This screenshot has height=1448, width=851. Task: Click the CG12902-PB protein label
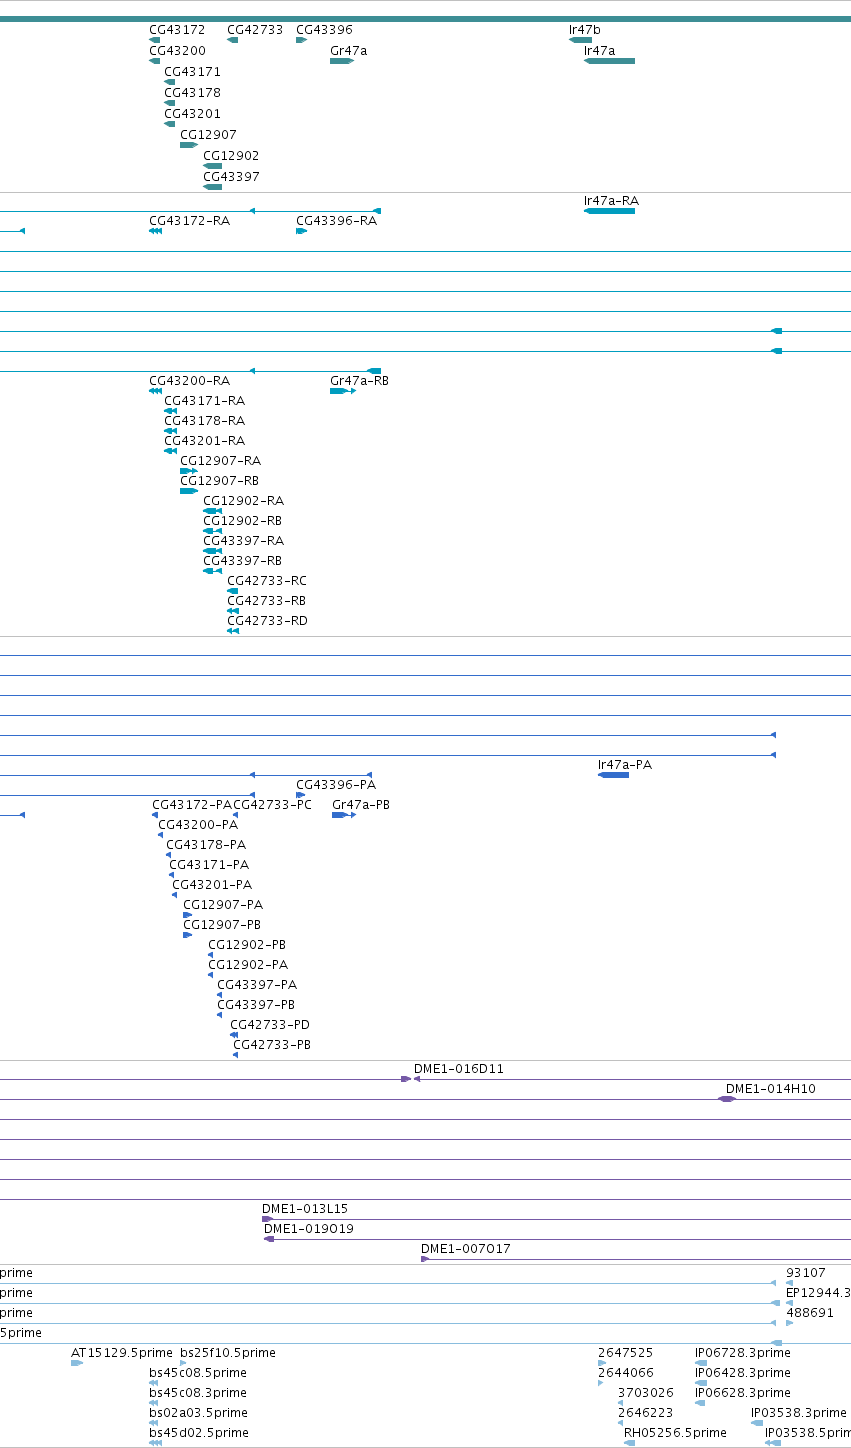[247, 945]
